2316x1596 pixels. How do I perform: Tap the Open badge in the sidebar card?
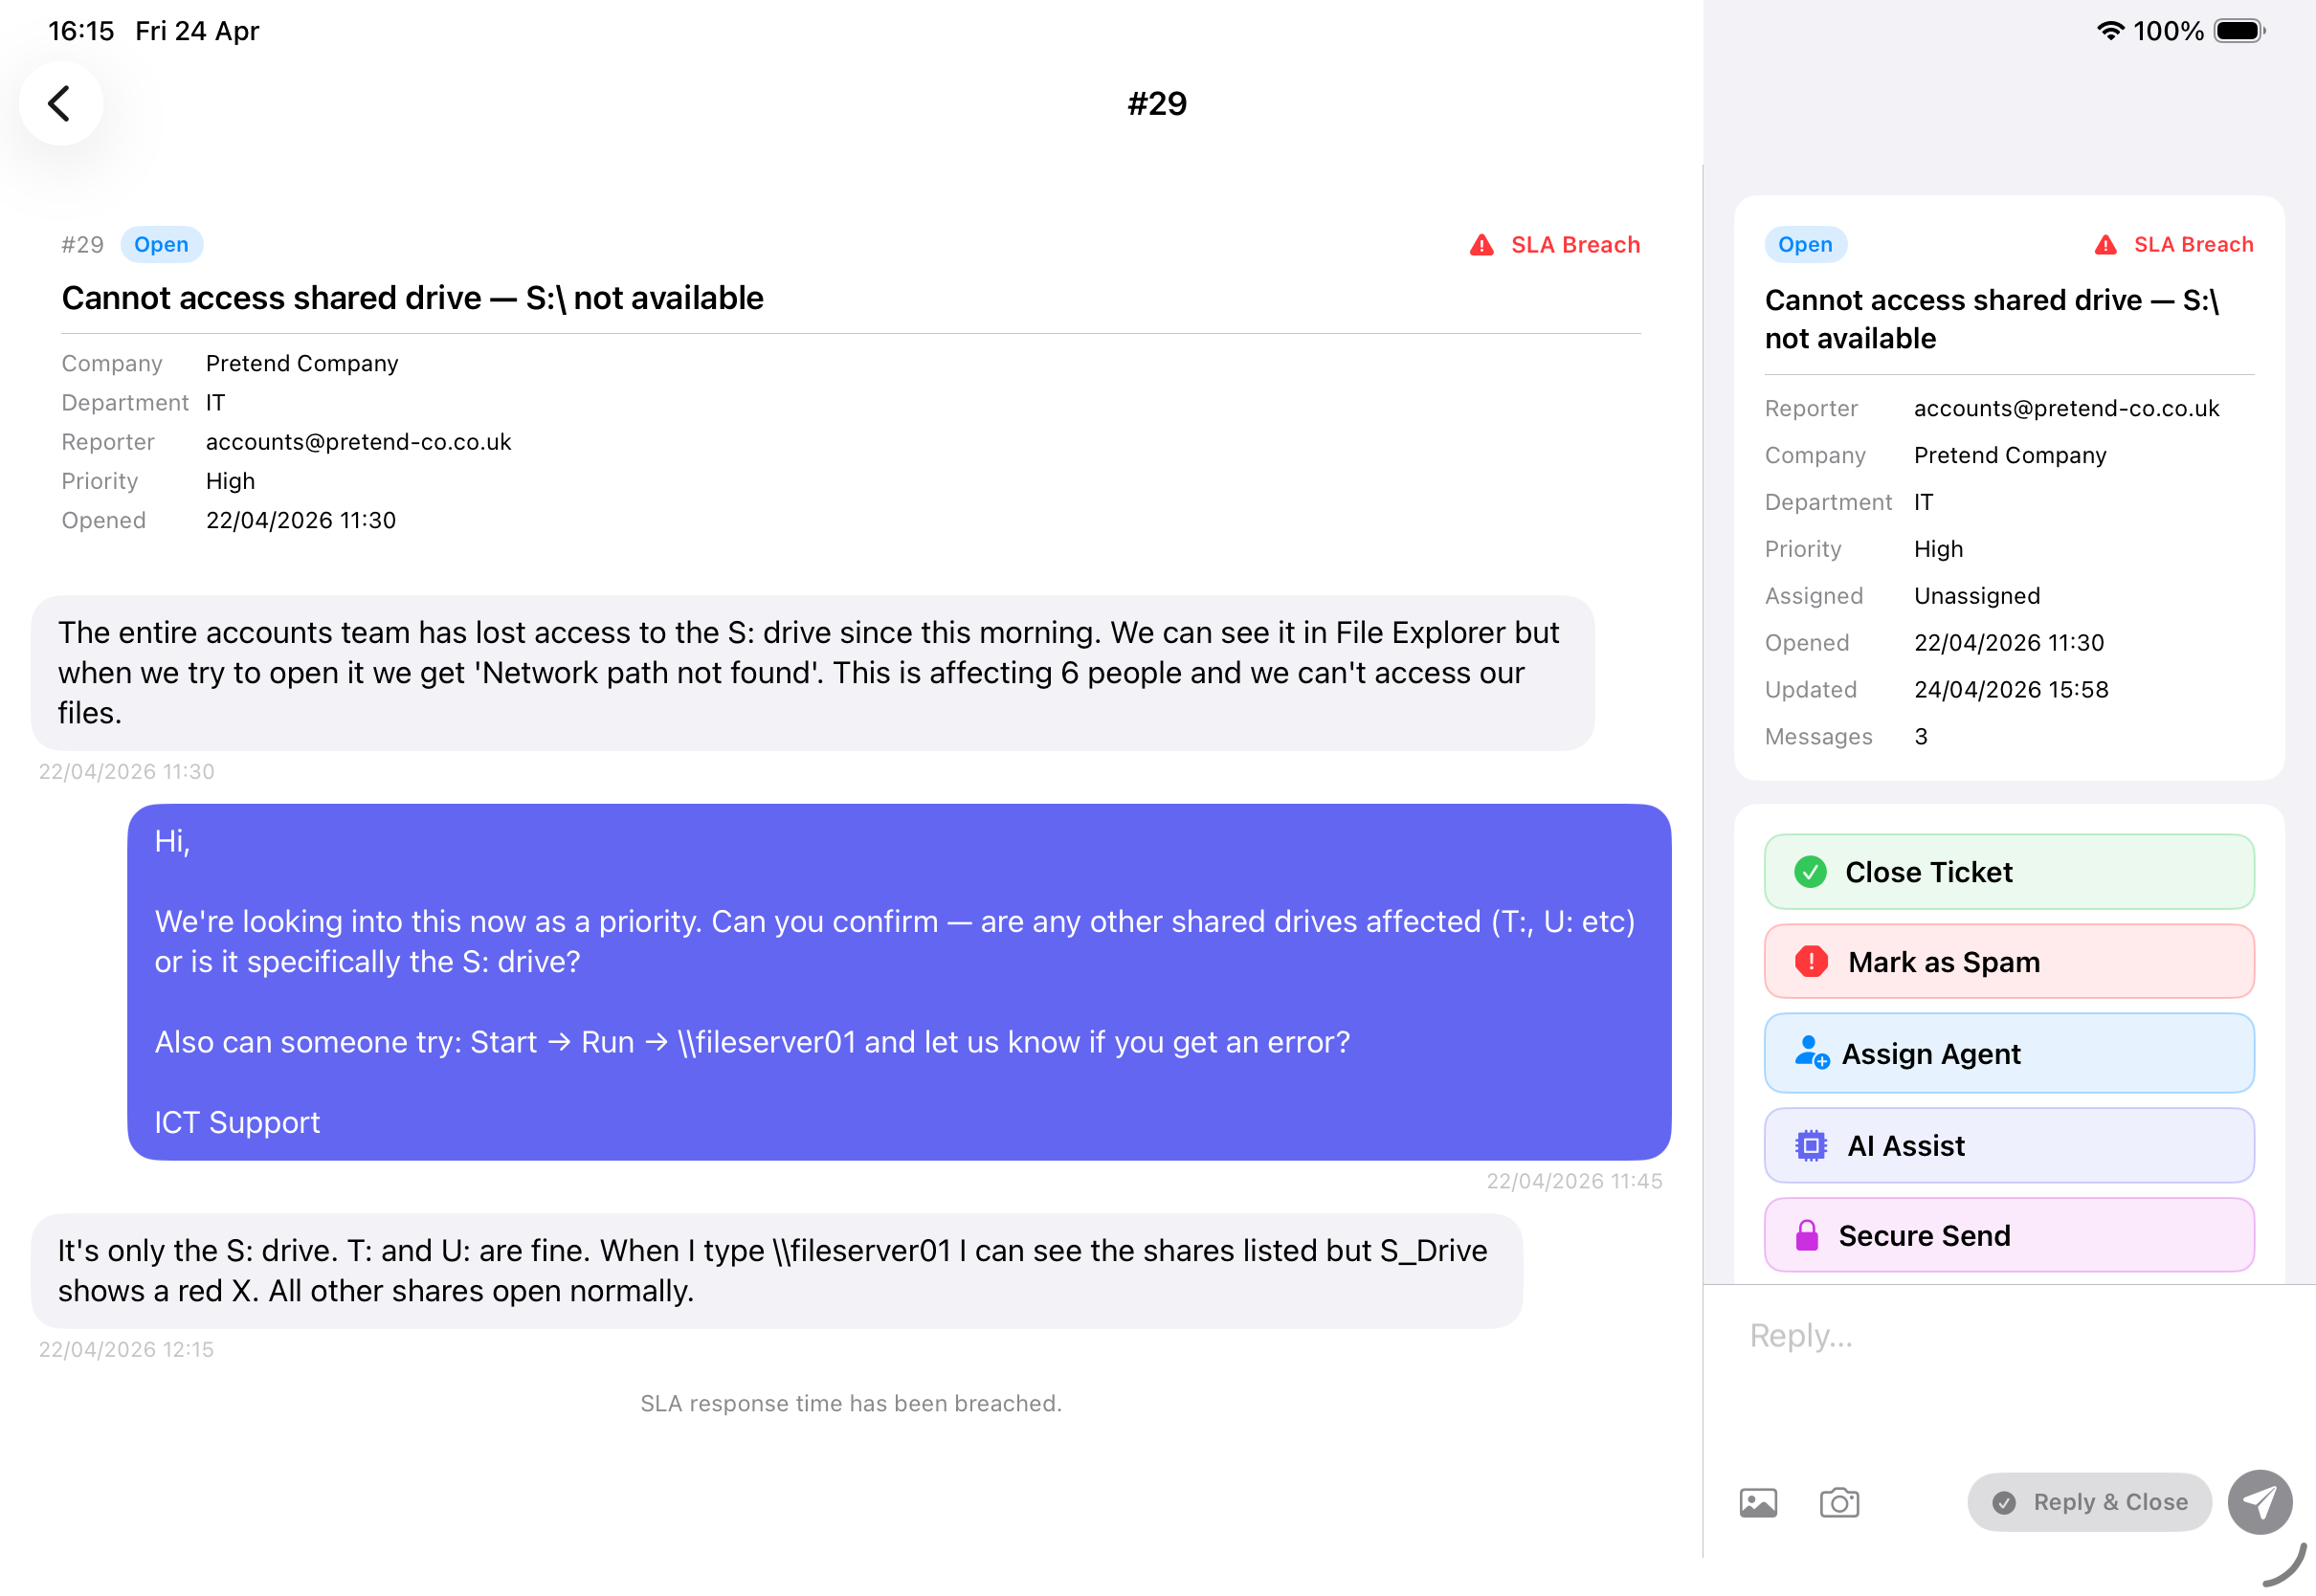coord(1805,245)
